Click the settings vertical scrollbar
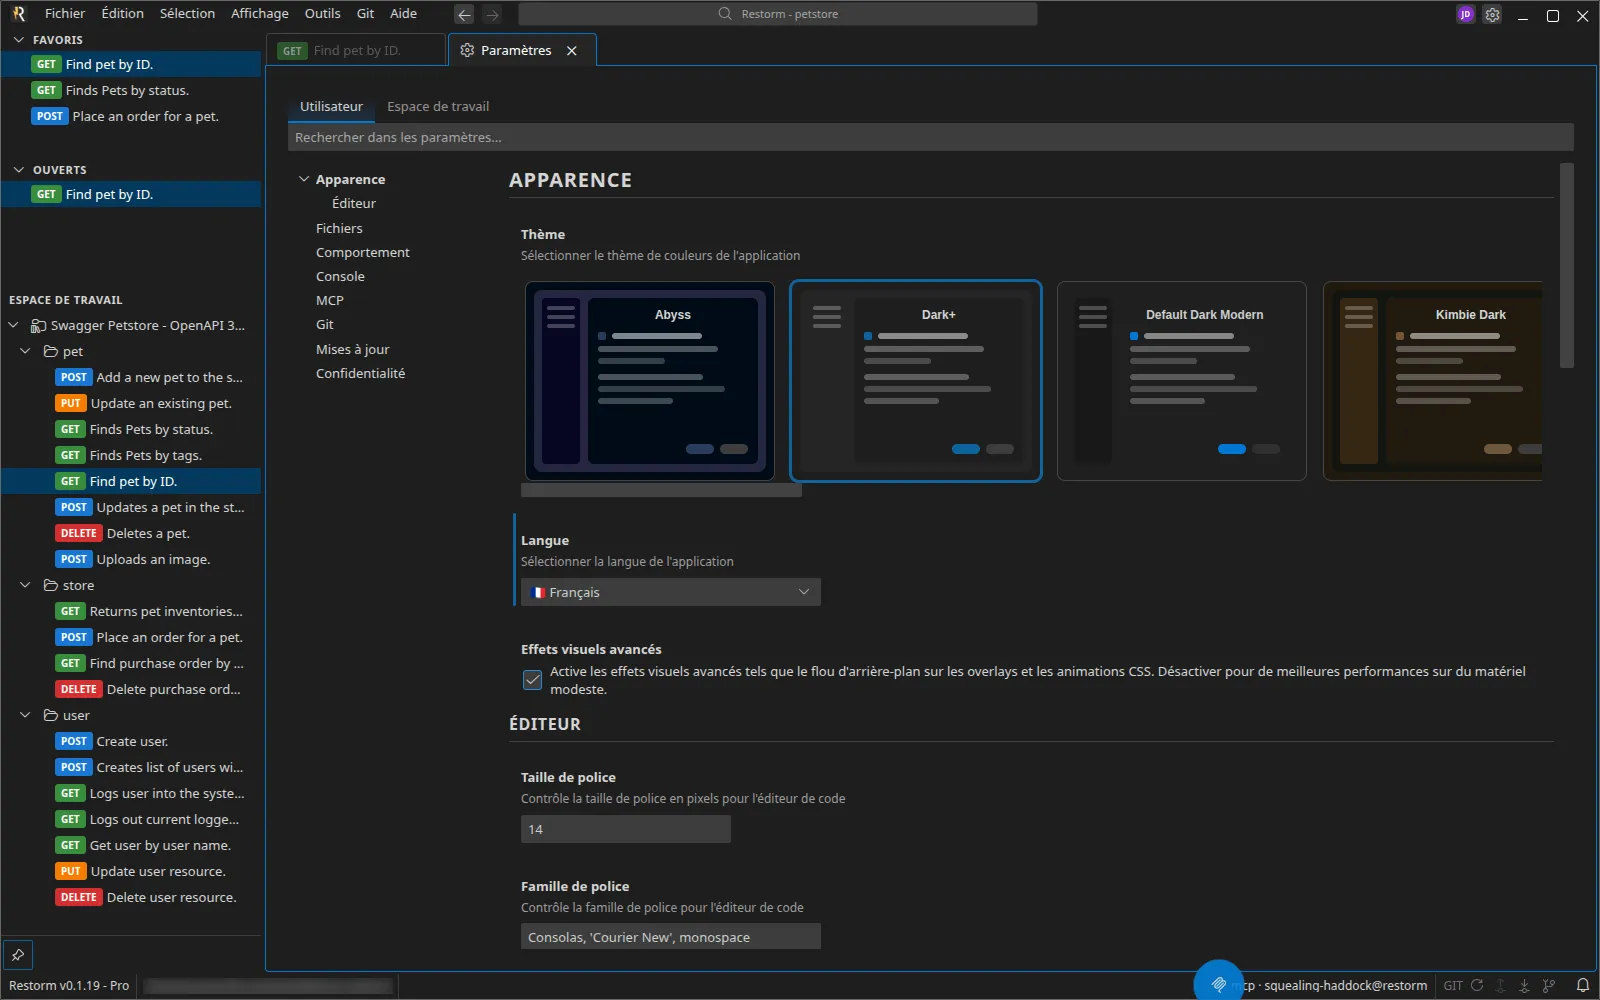Viewport: 1600px width, 1000px height. (x=1566, y=266)
